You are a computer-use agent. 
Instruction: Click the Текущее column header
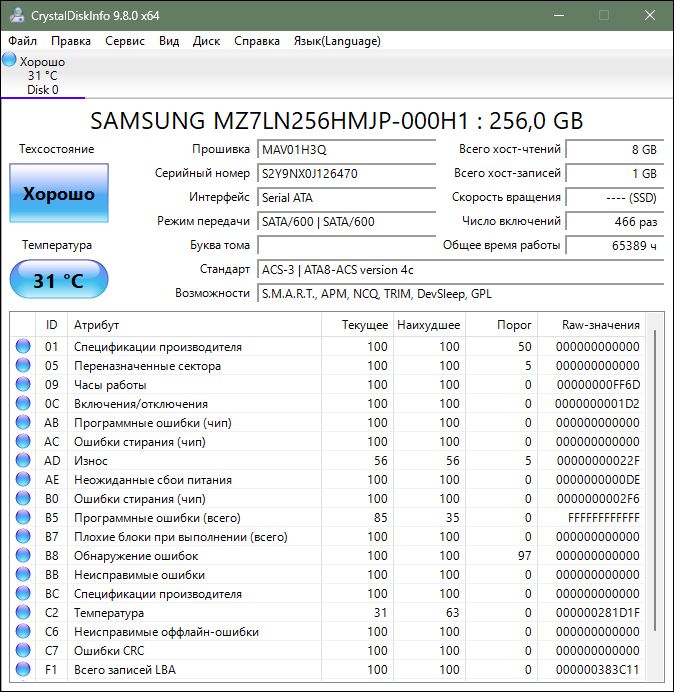[x=357, y=325]
